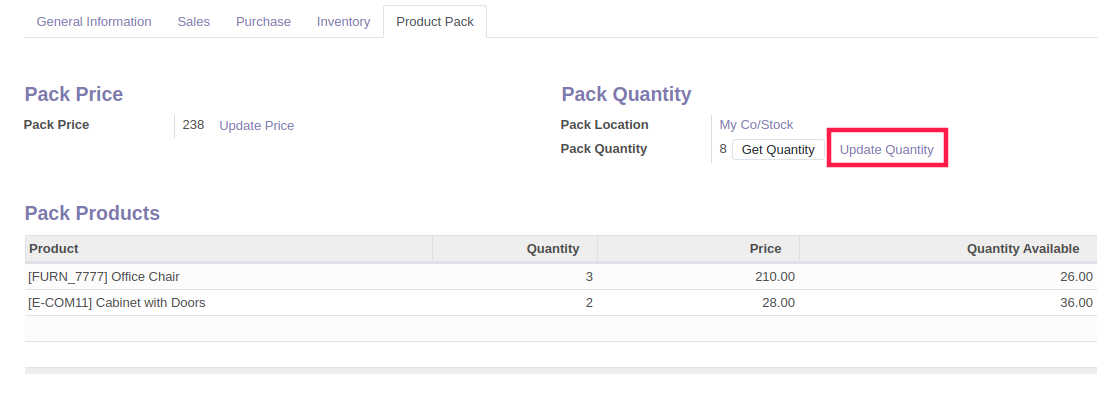1114x402 pixels.
Task: Click available quantity 36.00 for Cabinet
Action: point(1076,303)
